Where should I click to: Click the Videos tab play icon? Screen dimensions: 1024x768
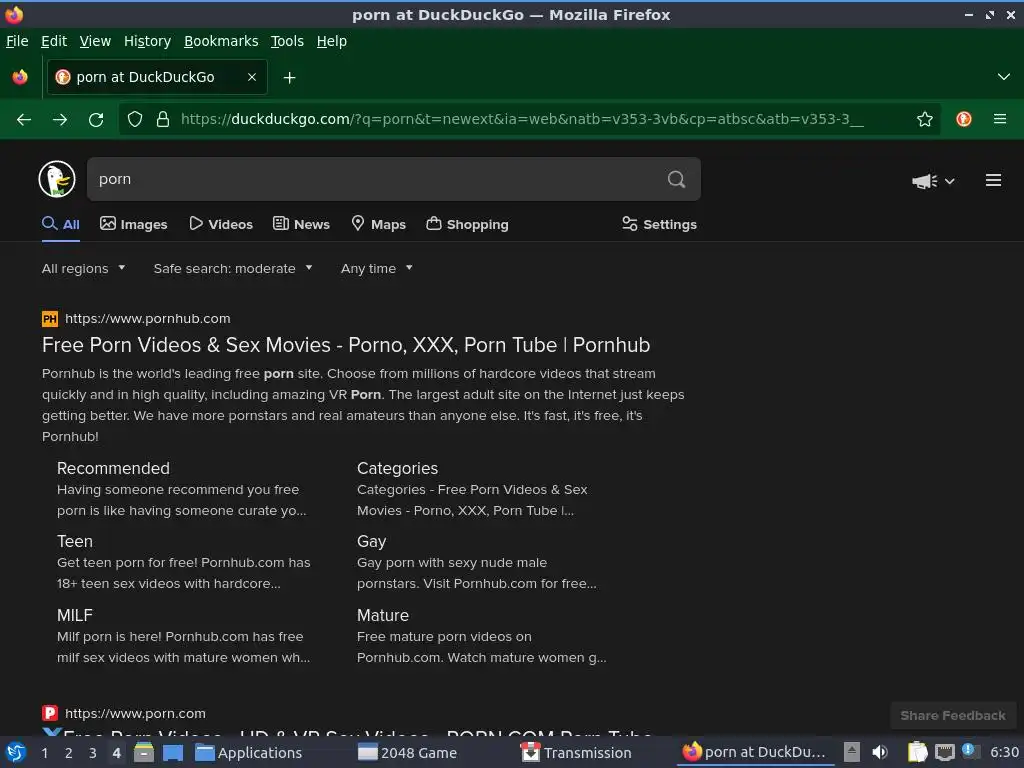(196, 223)
